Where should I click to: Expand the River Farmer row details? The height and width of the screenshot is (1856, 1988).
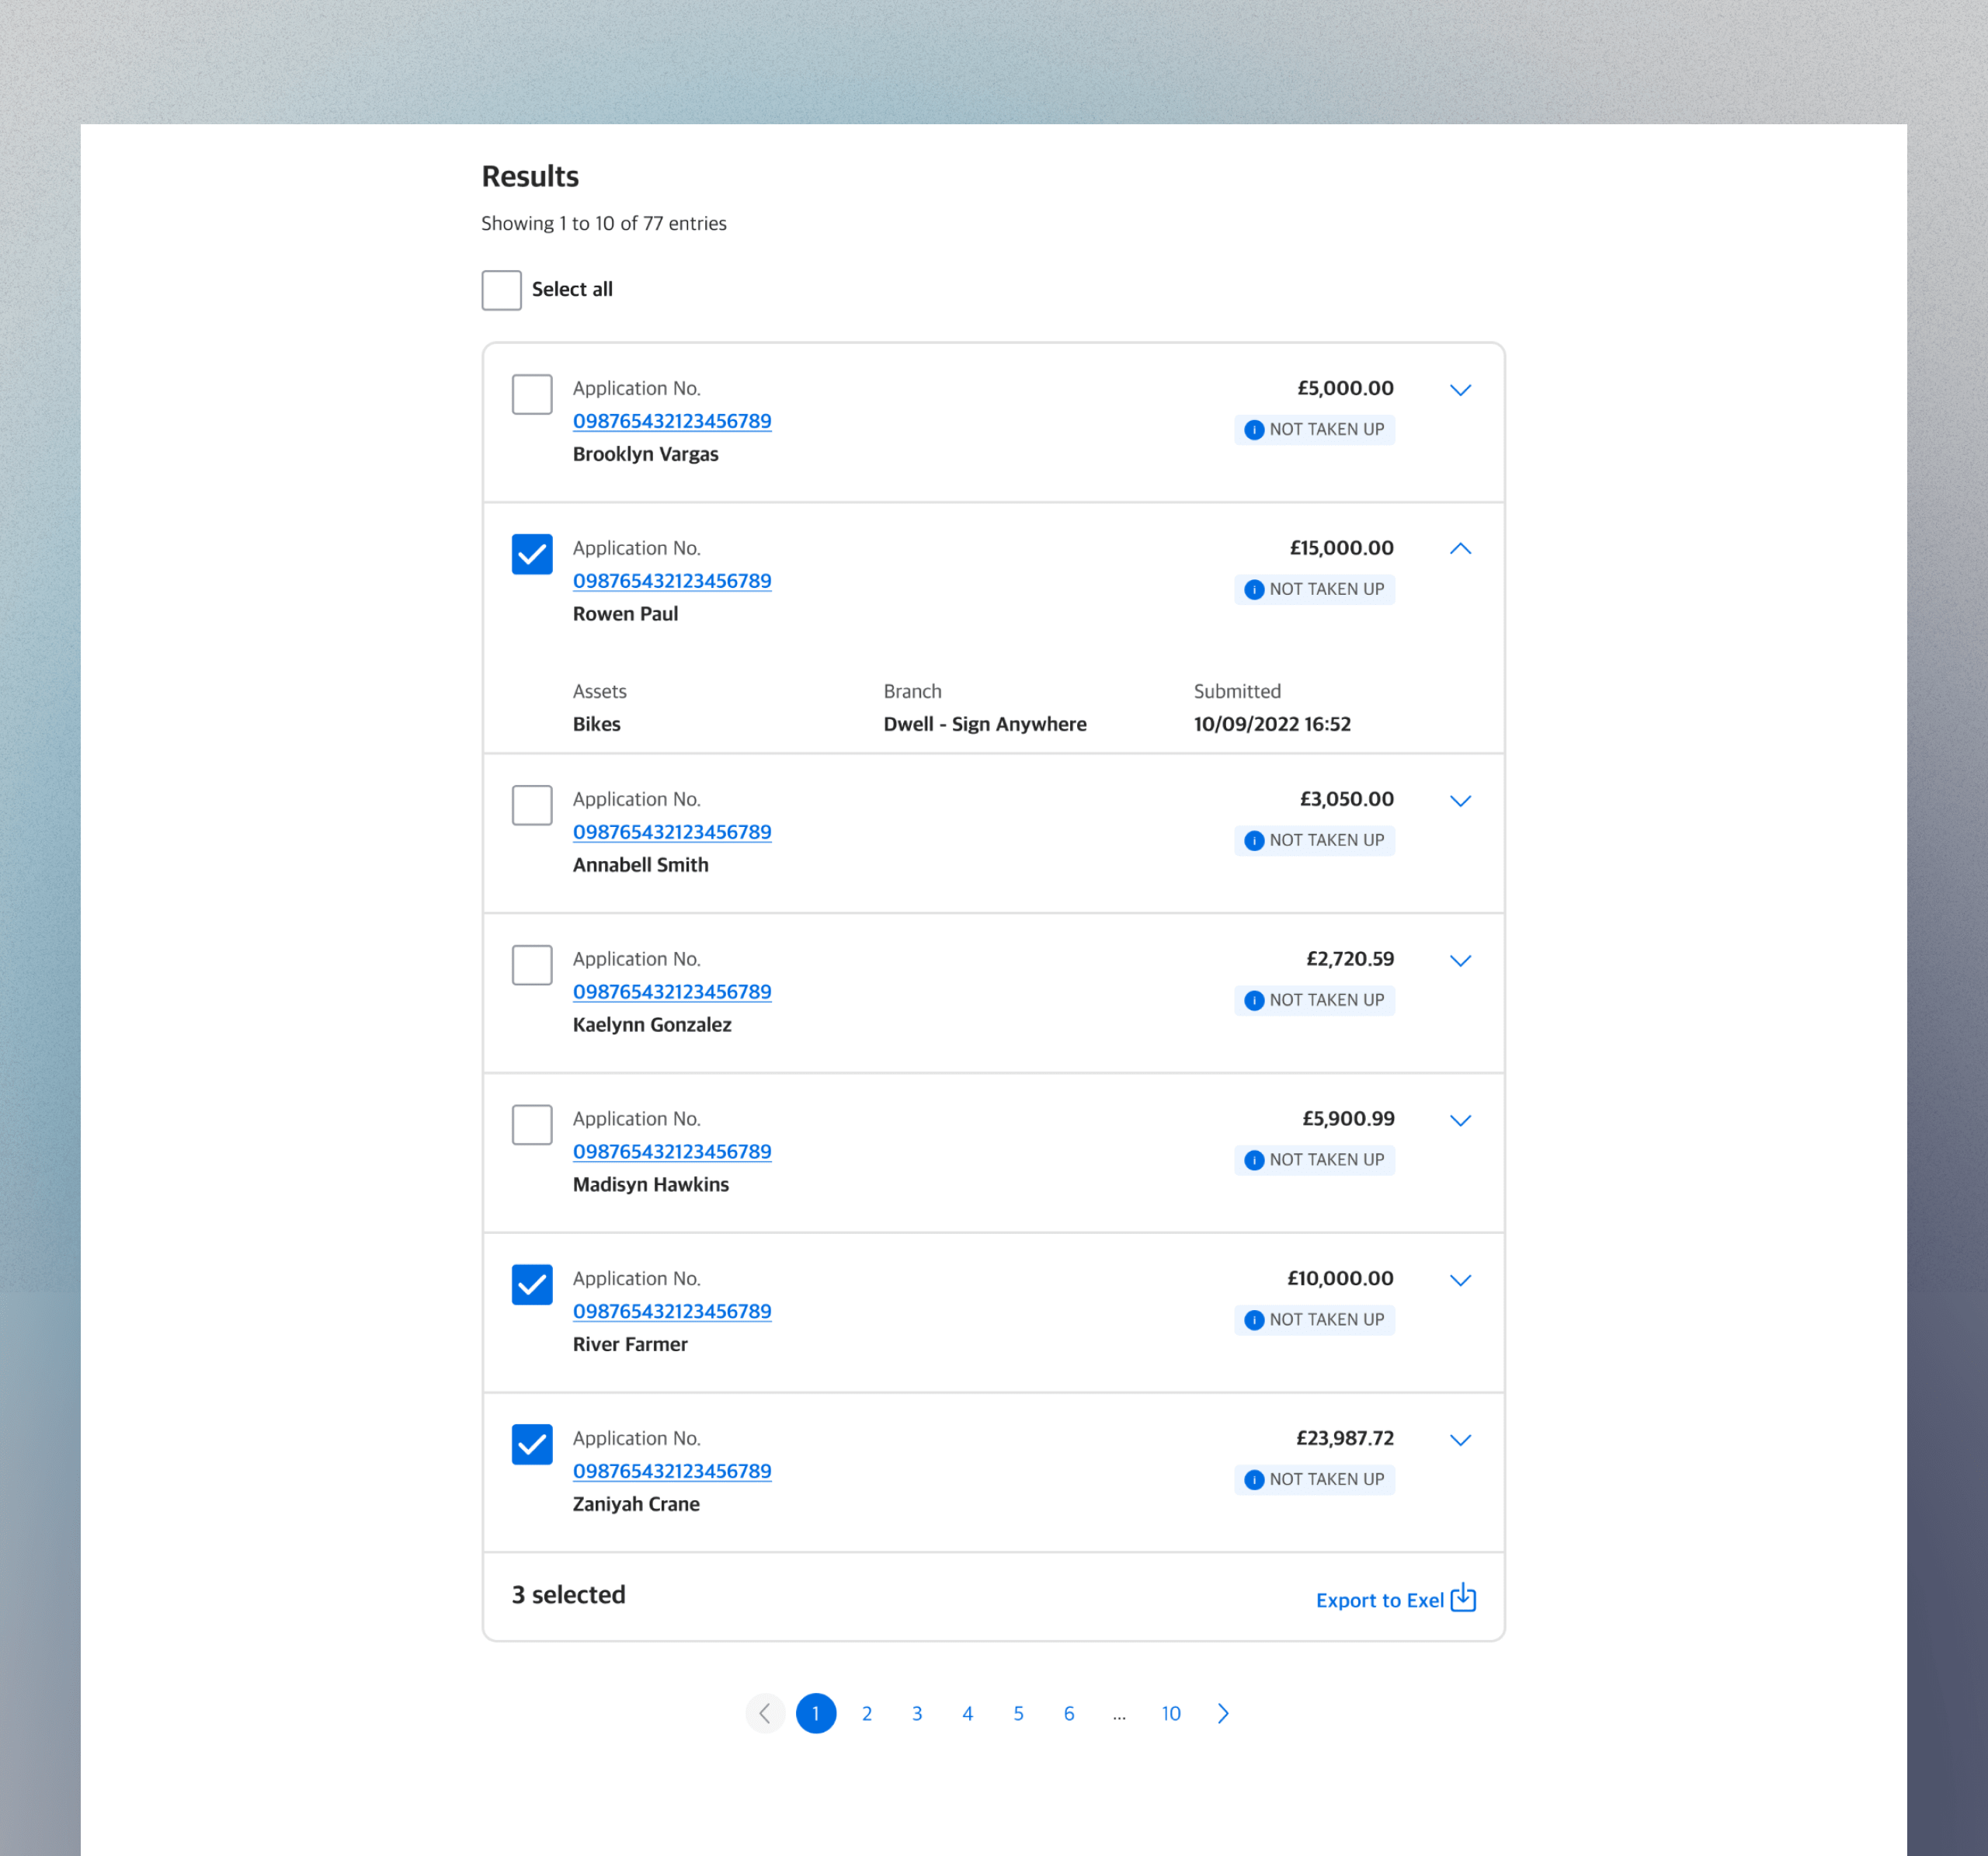click(x=1460, y=1281)
